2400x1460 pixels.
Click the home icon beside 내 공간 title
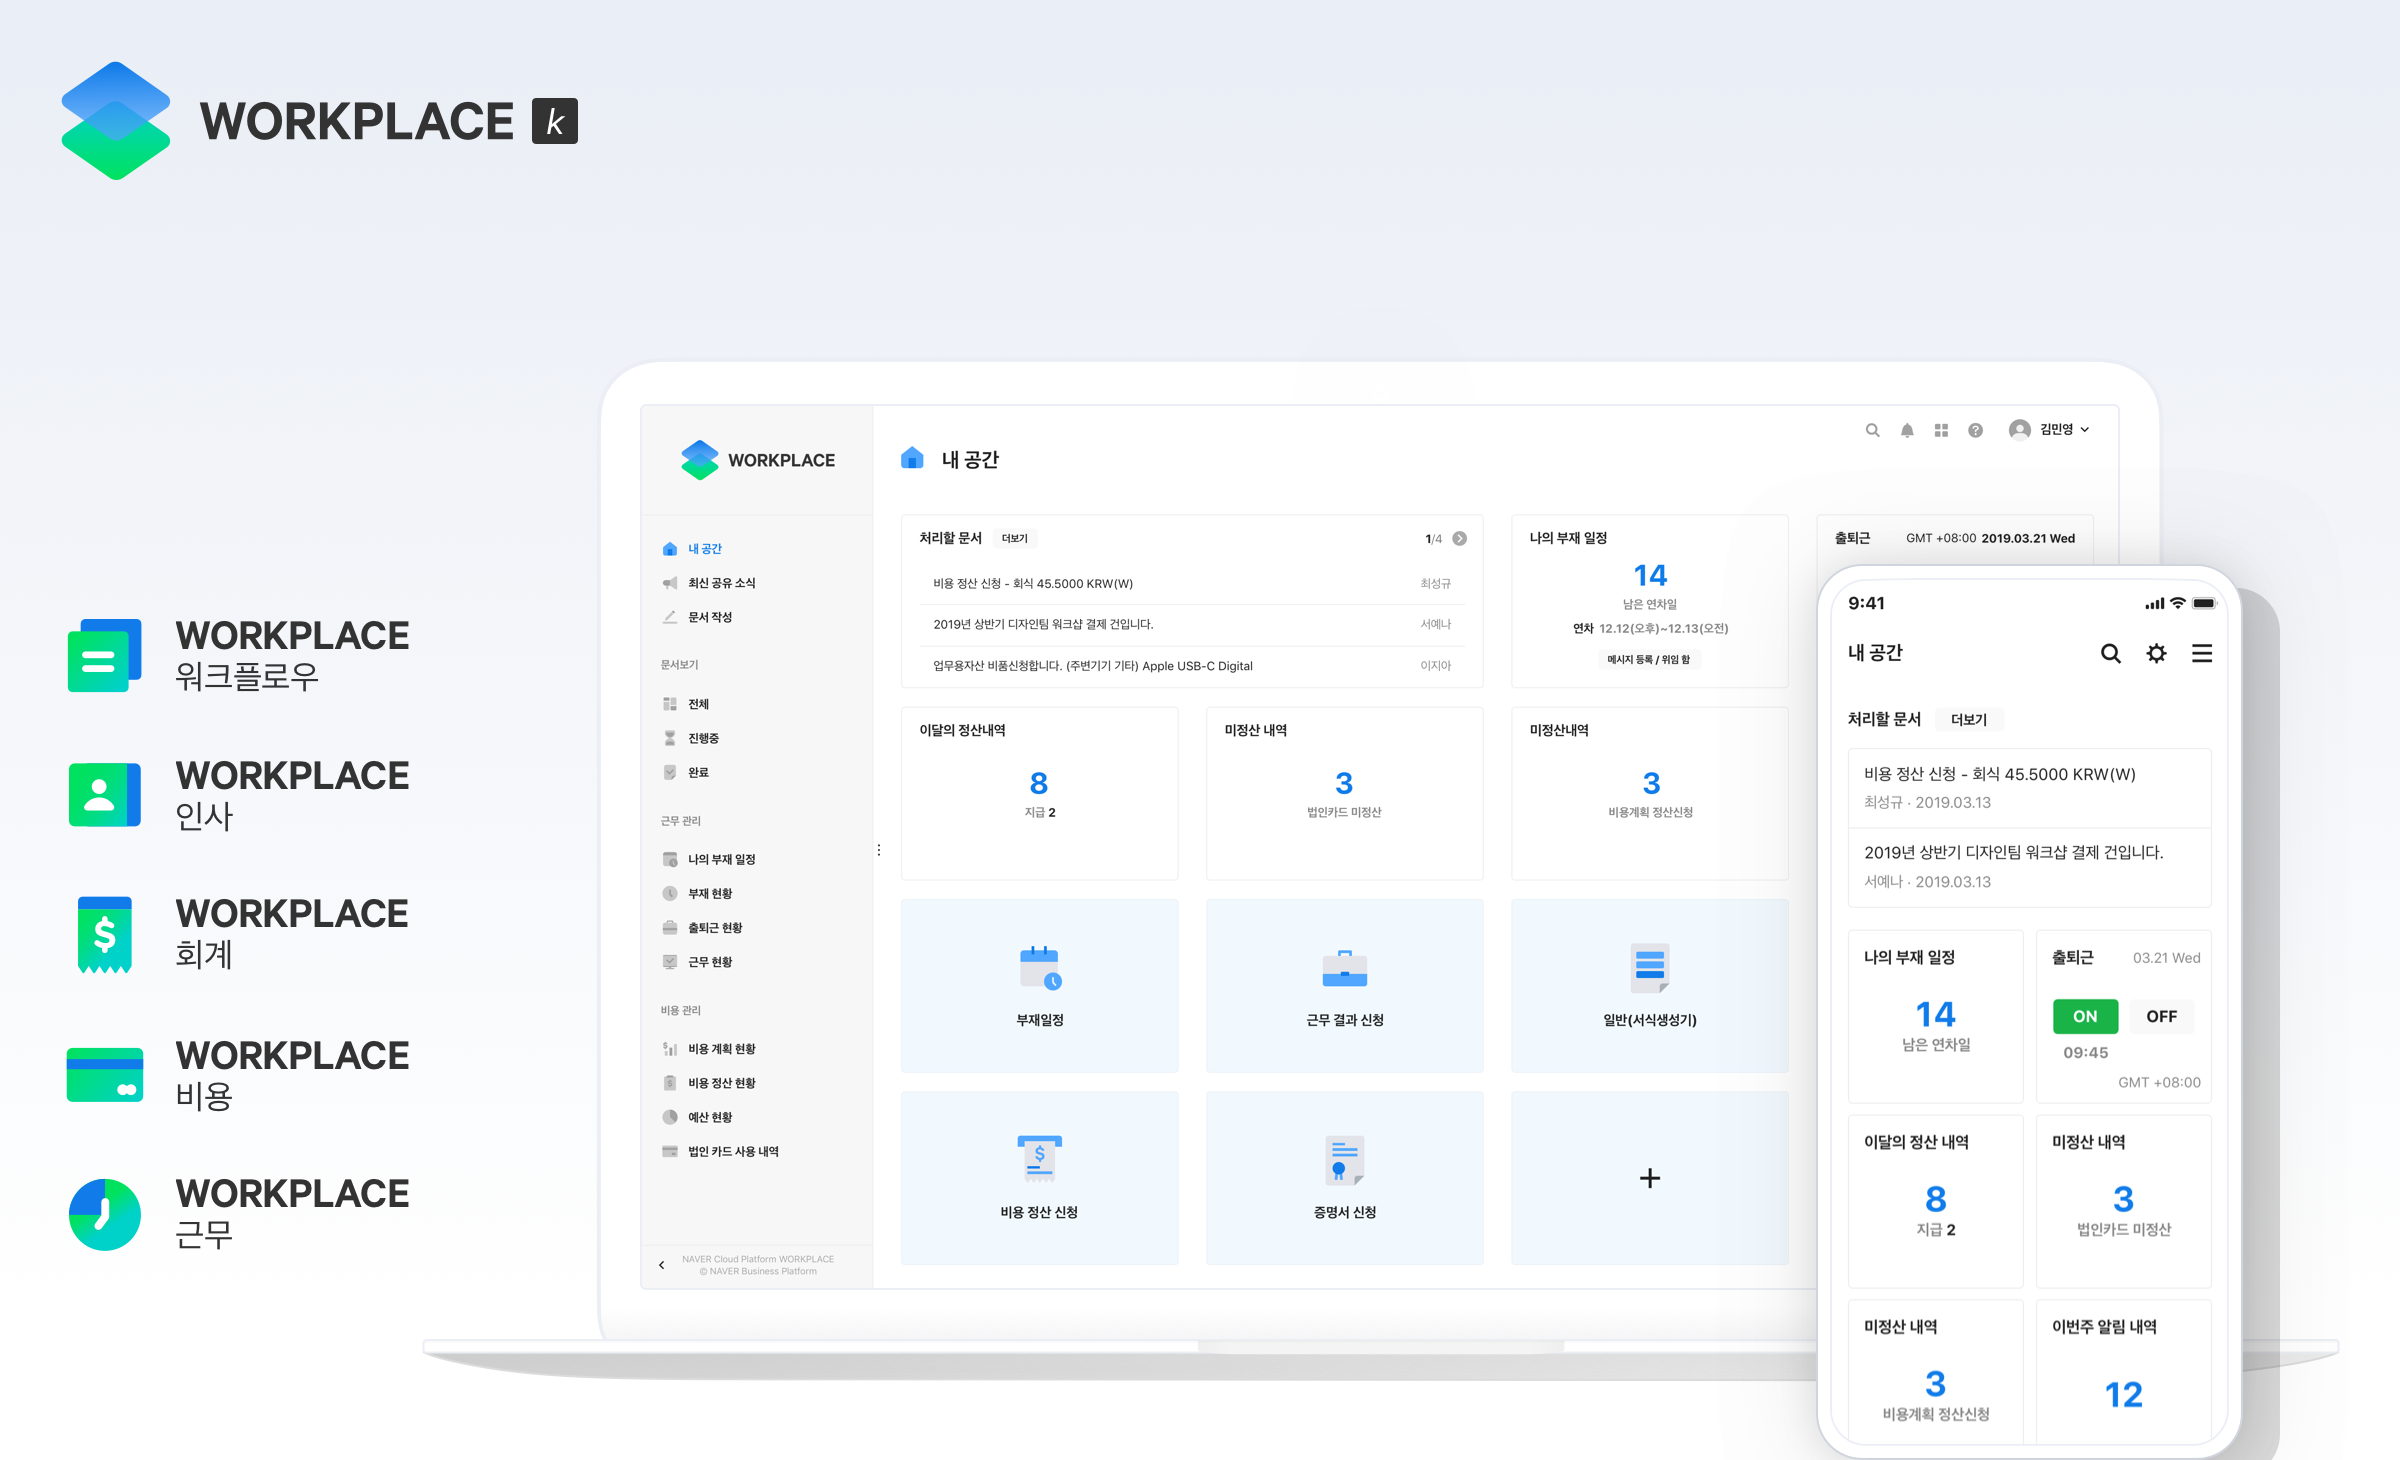coord(912,458)
